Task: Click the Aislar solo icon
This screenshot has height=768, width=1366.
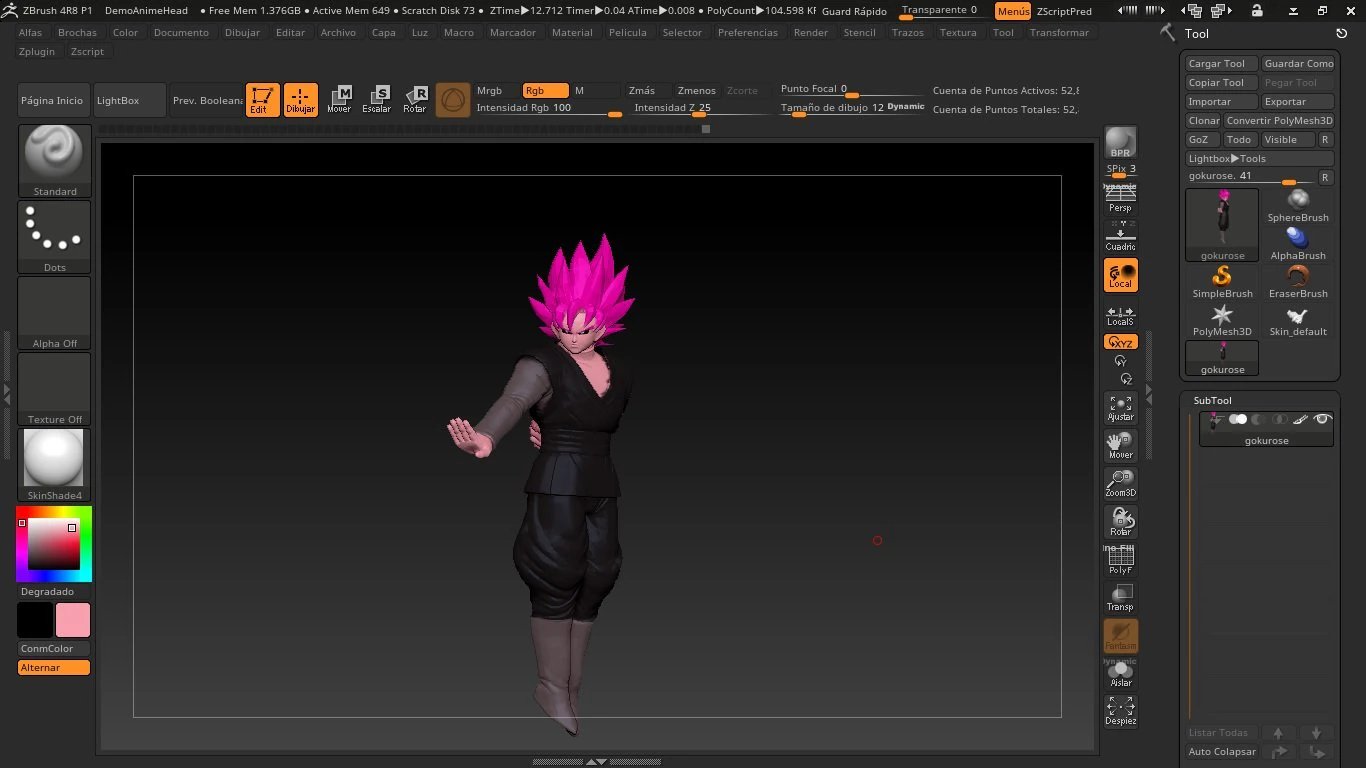Action: [1120, 674]
